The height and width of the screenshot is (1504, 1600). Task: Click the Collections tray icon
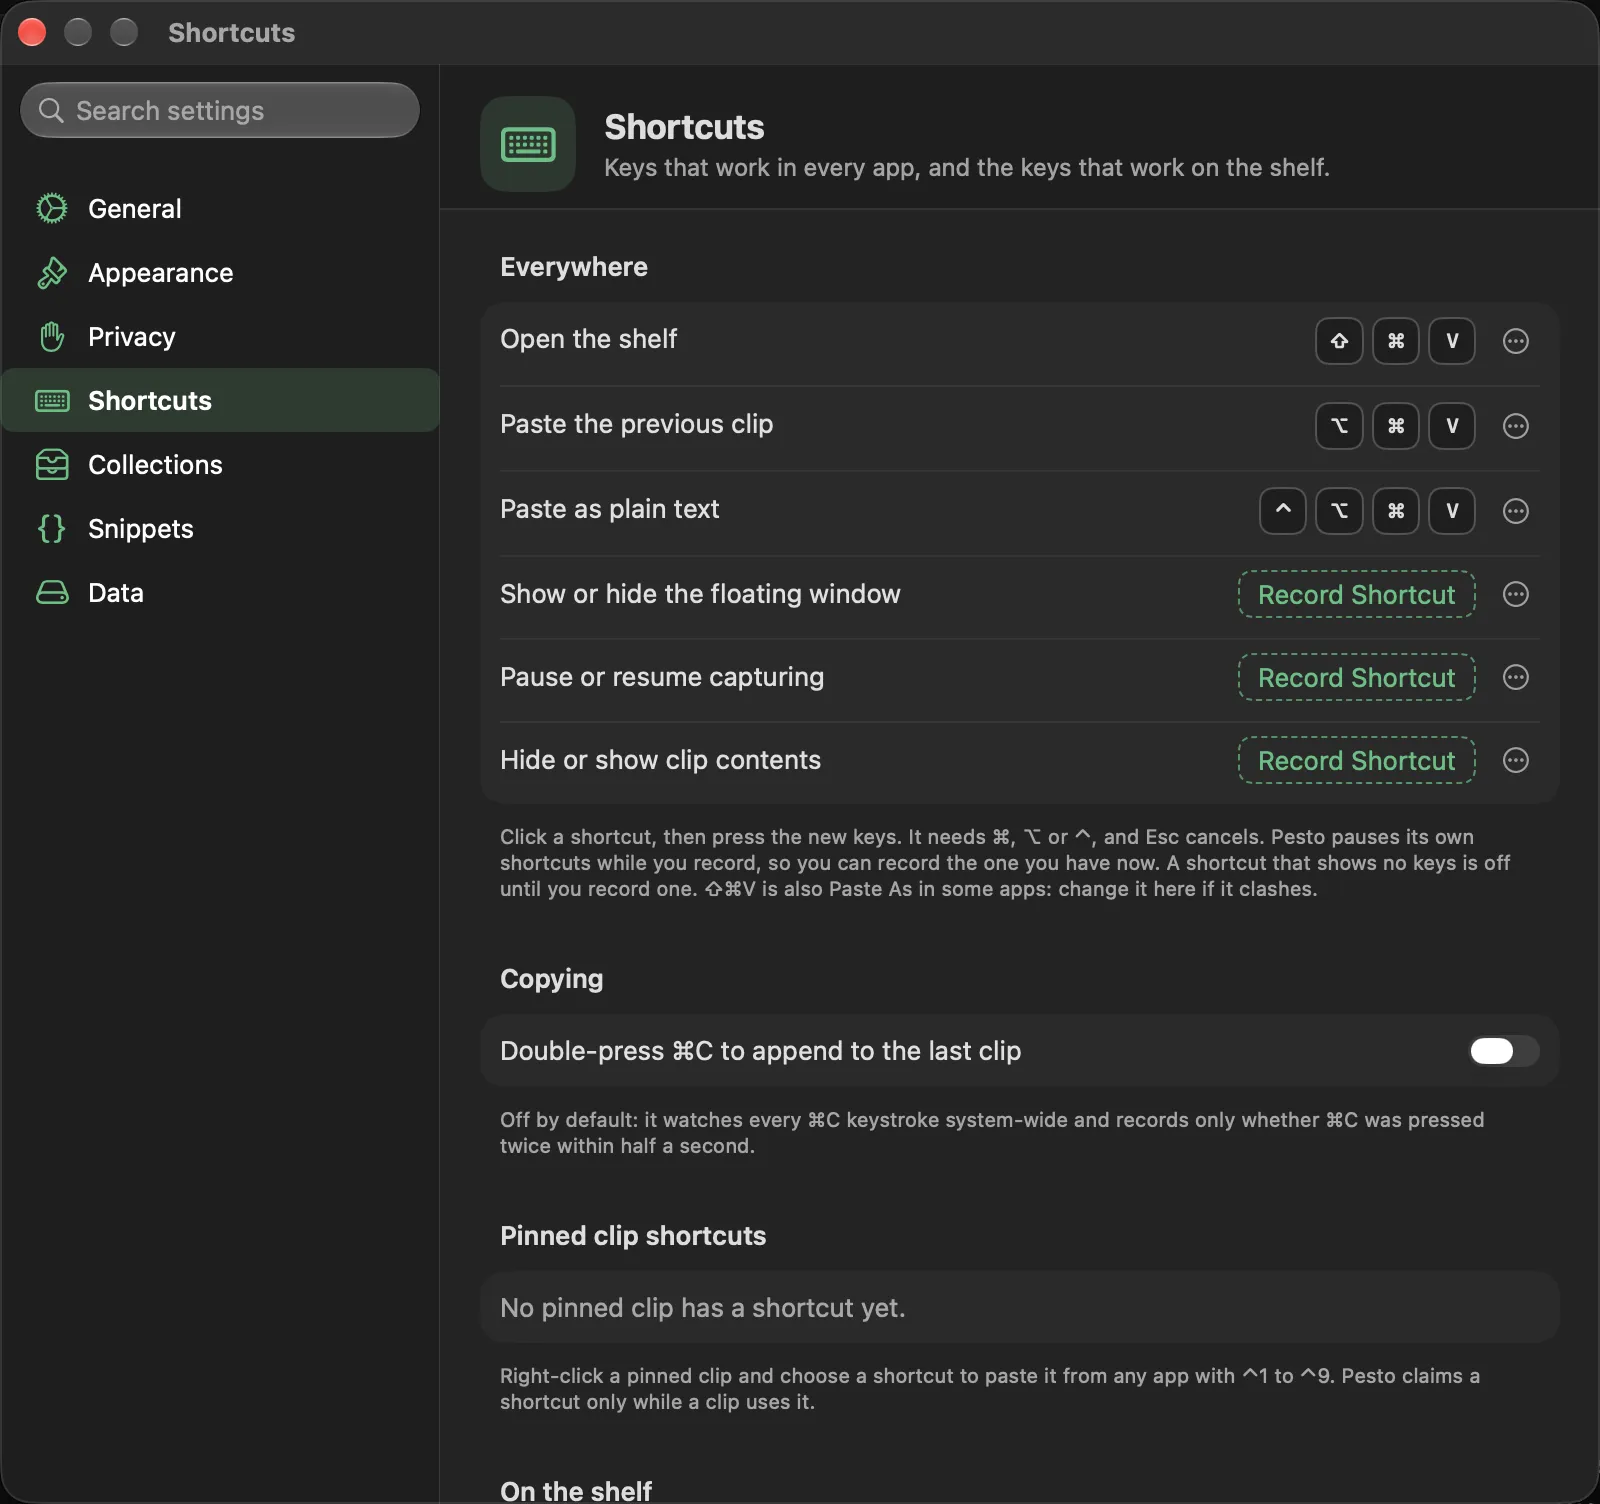52,464
